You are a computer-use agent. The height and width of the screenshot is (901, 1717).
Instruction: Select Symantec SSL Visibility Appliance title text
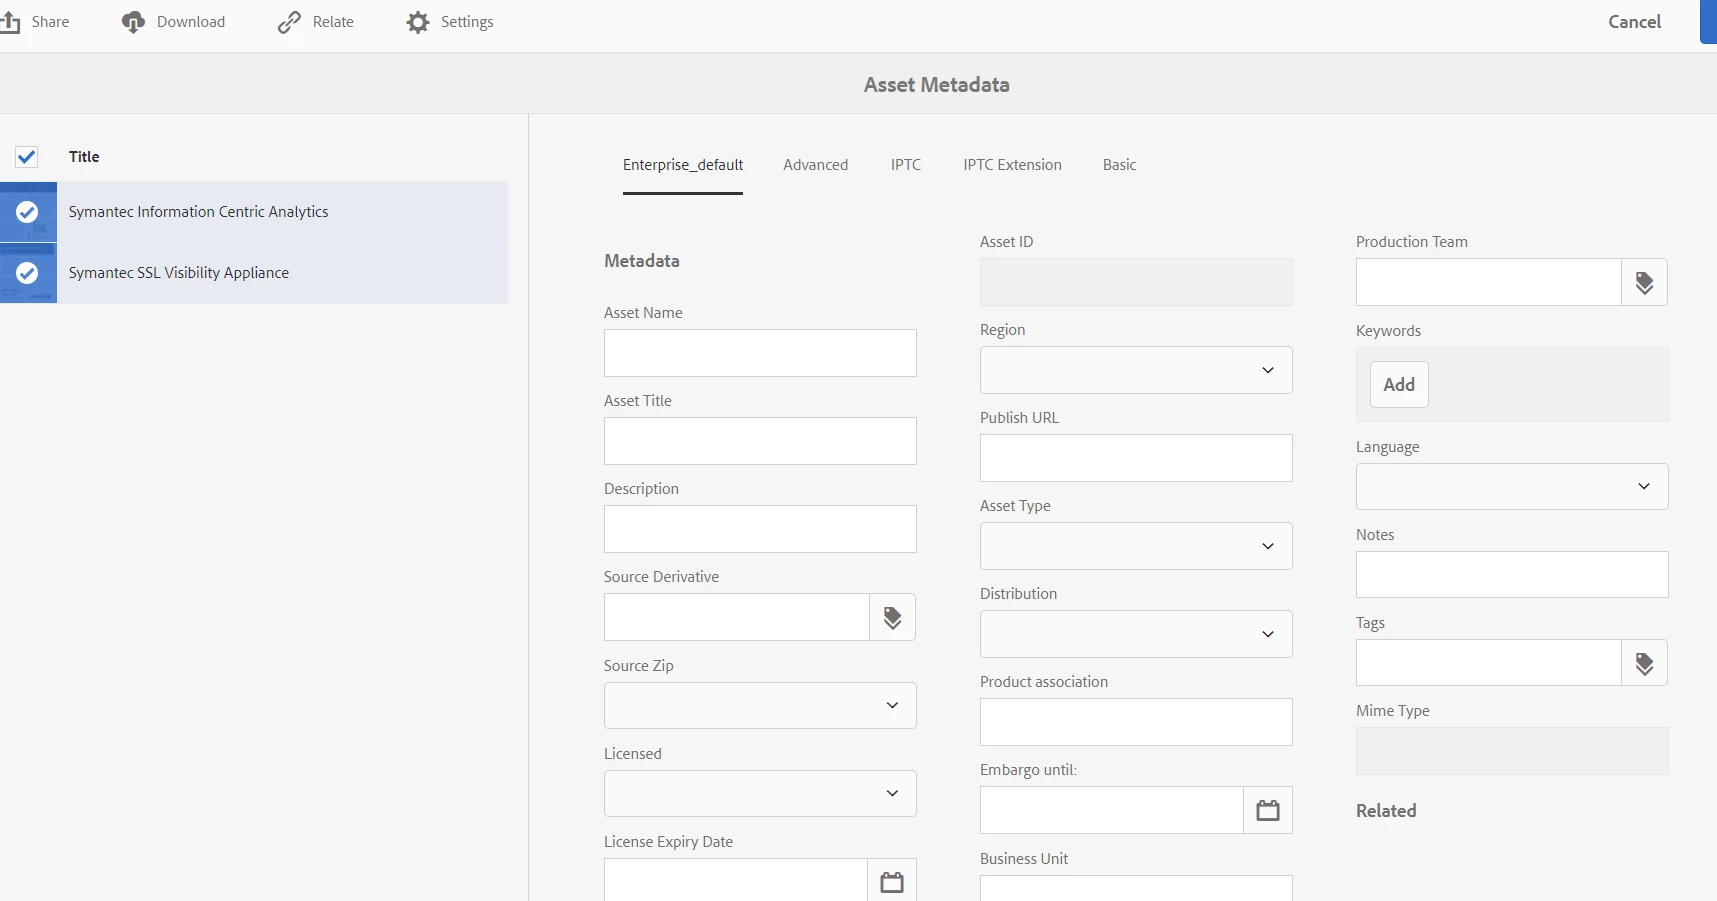pyautogui.click(x=179, y=273)
